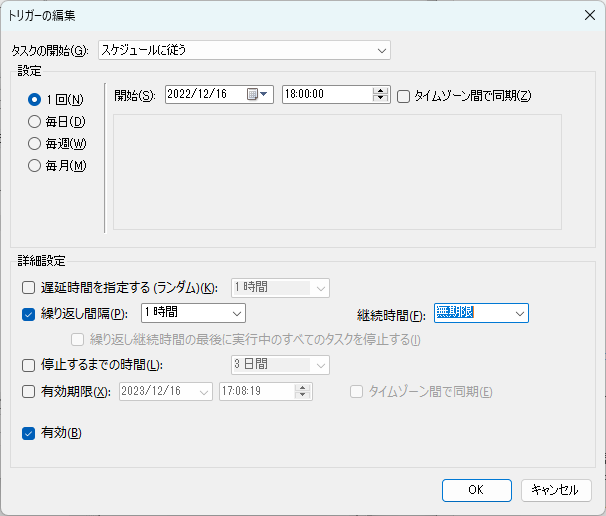
Task: Open 継続時間(F) dropdown showing 無期限
Action: pos(481,313)
